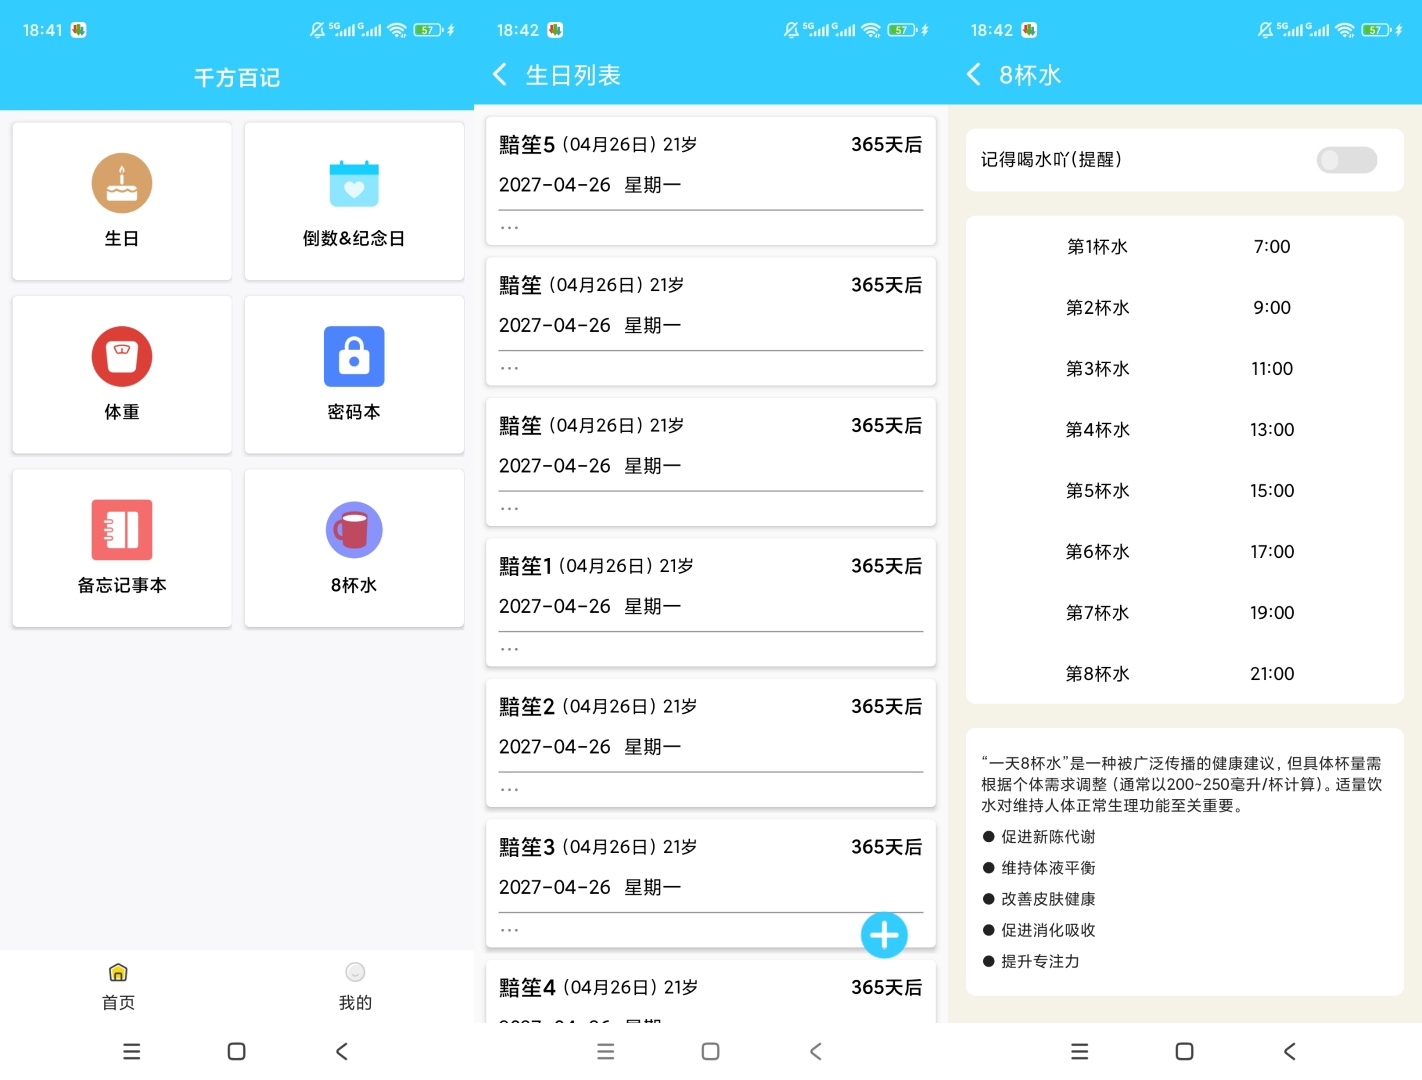Tap Android recents menu on home screen
Screen dimensions: 1422x1080
click(131, 1051)
